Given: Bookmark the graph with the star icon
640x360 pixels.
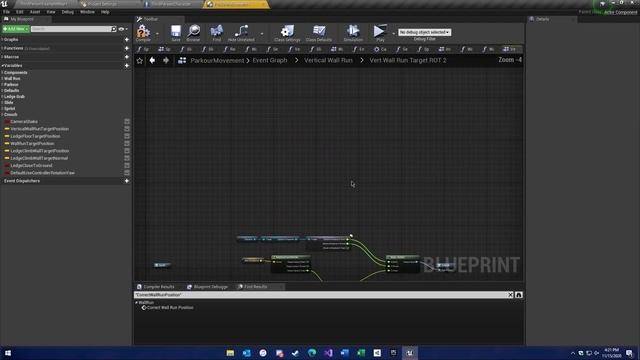Looking at the screenshot, I should [140, 60].
